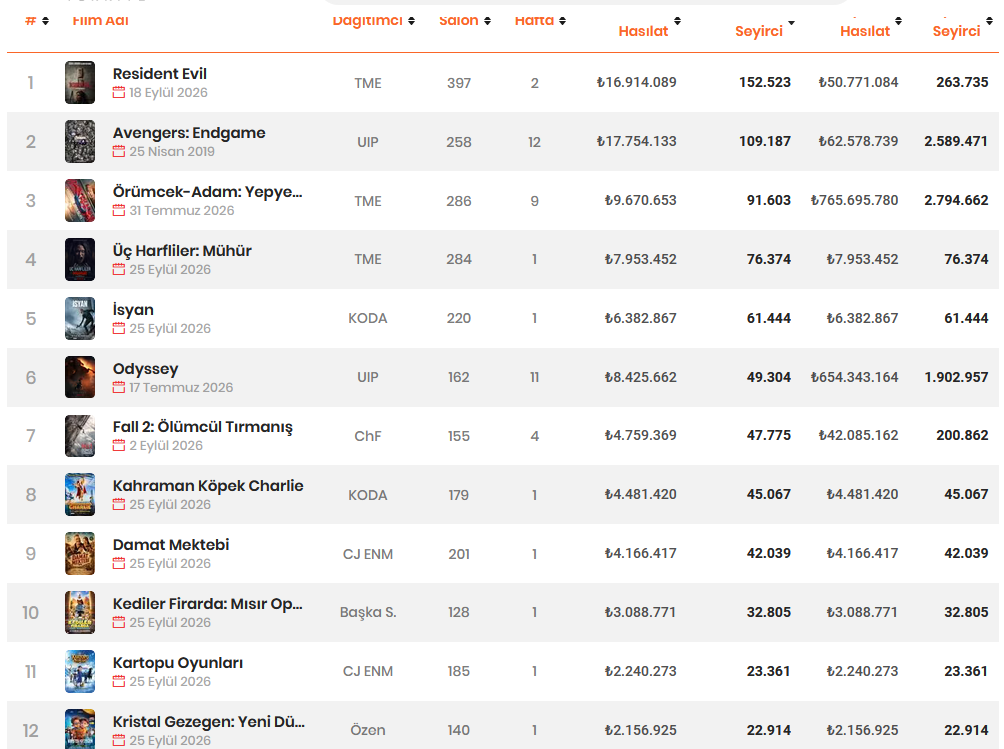
Task: Click the calendar icon under Üç Harfliler: Mühür
Action: coord(118,270)
